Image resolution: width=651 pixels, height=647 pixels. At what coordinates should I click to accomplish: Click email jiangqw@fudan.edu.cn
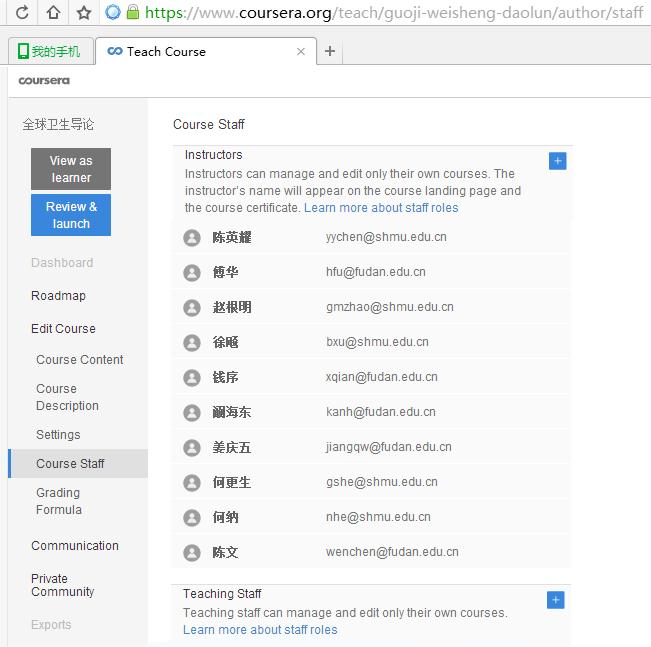click(x=389, y=447)
